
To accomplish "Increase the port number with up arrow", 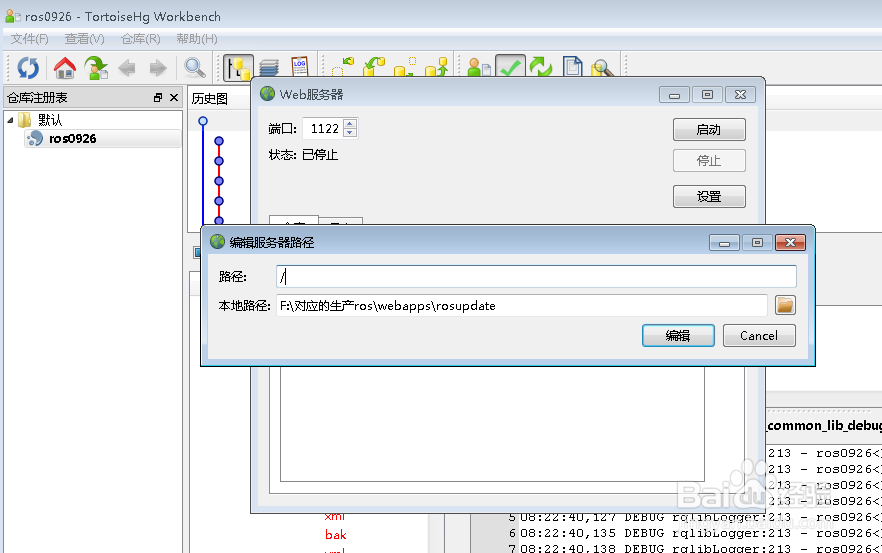I will coord(350,124).
